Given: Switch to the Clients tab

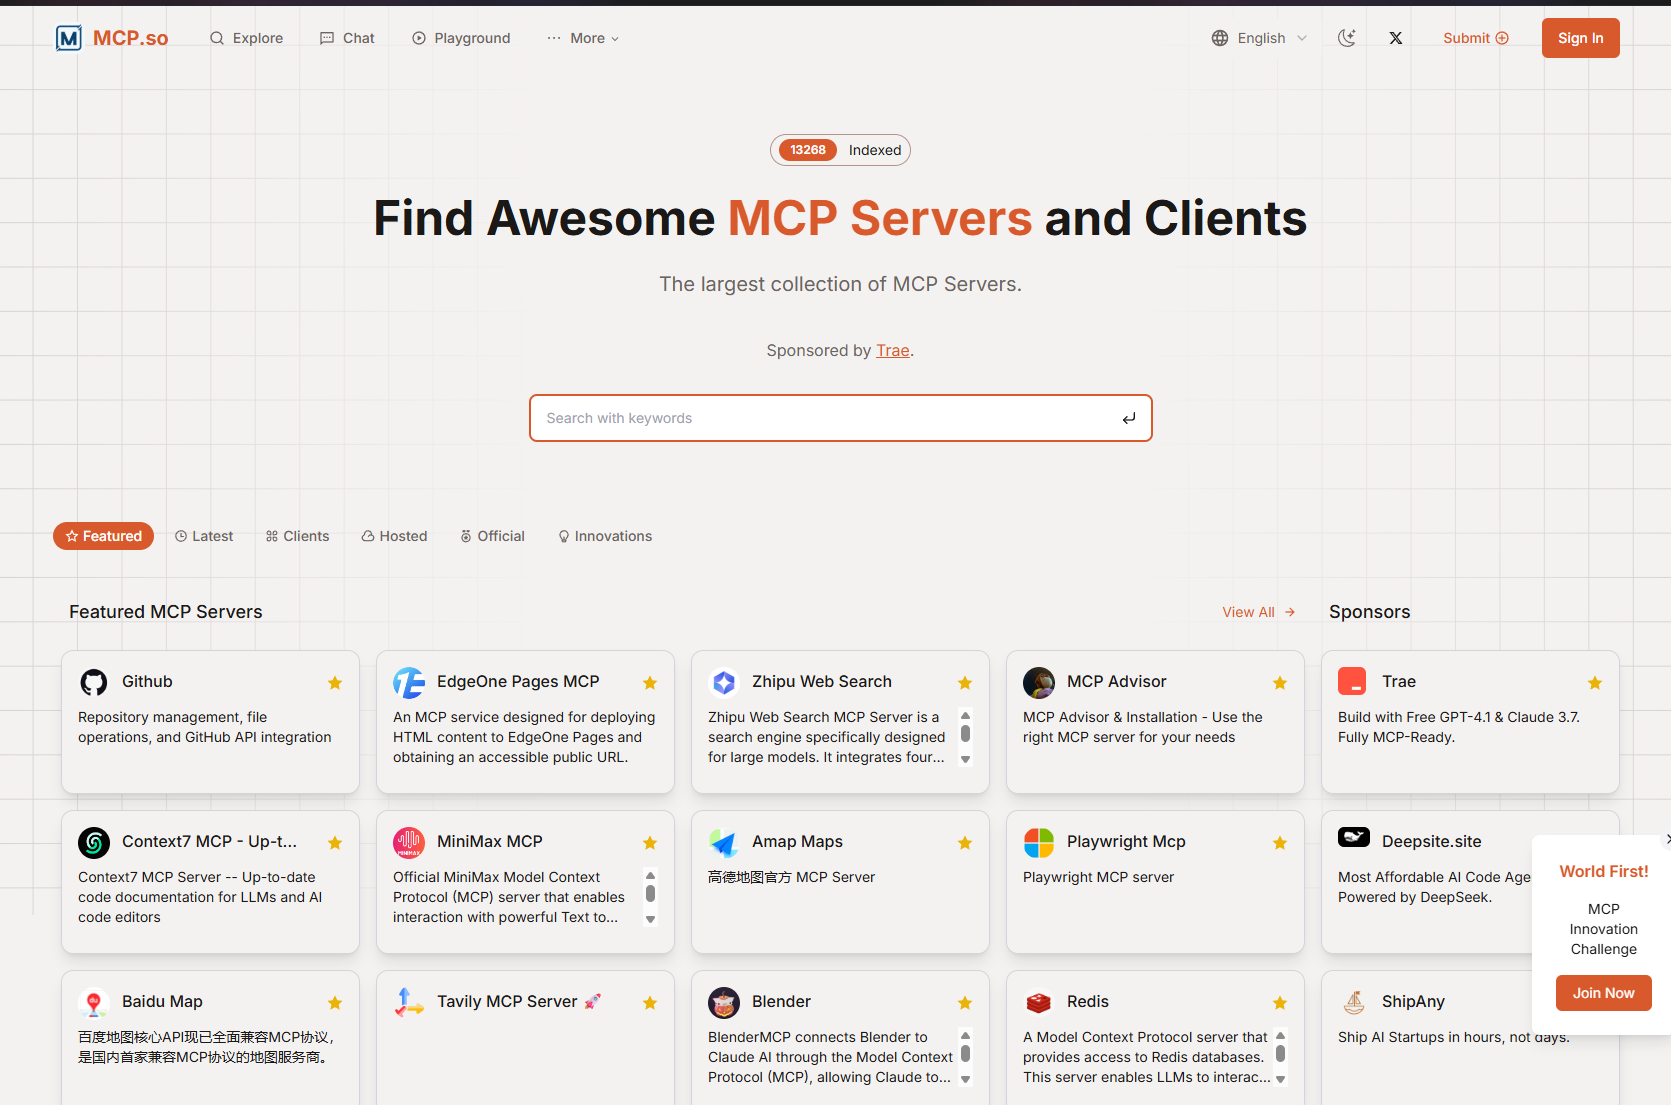Looking at the screenshot, I should pyautogui.click(x=297, y=536).
